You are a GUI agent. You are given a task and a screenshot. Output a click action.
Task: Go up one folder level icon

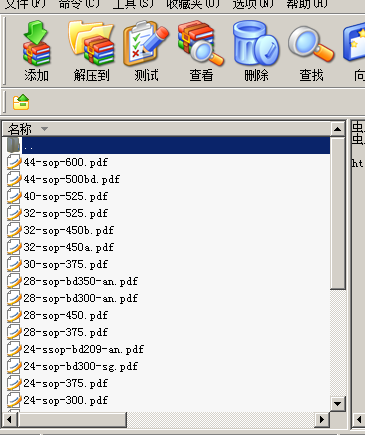pos(21,102)
